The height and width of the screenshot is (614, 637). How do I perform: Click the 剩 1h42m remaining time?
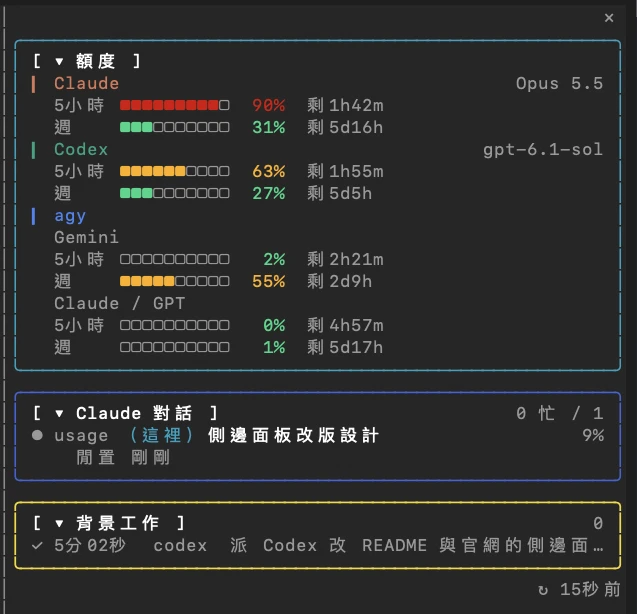coord(345,105)
